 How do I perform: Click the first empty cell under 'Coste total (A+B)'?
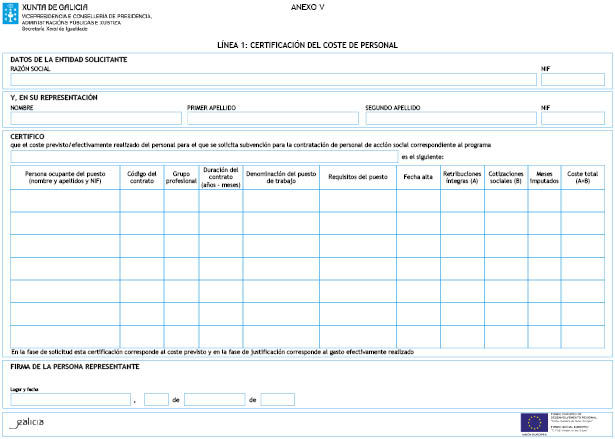(x=583, y=201)
